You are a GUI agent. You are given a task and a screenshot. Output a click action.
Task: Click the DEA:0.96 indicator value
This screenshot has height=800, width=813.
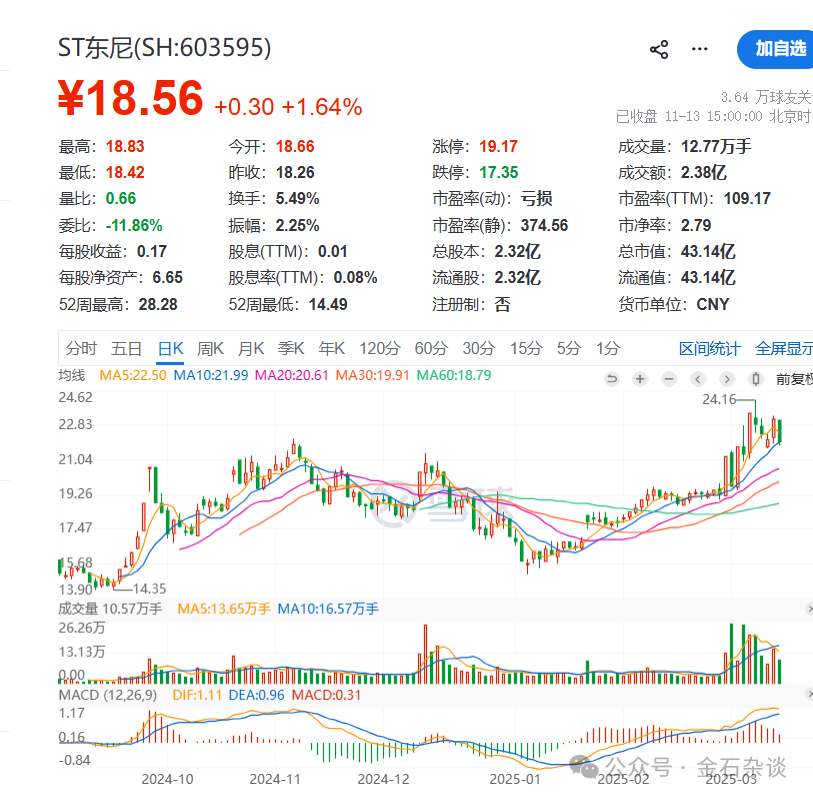257,695
